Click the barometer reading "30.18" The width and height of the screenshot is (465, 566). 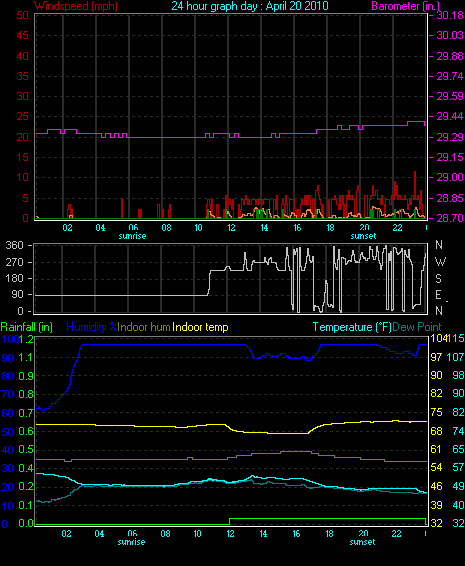(x=450, y=15)
